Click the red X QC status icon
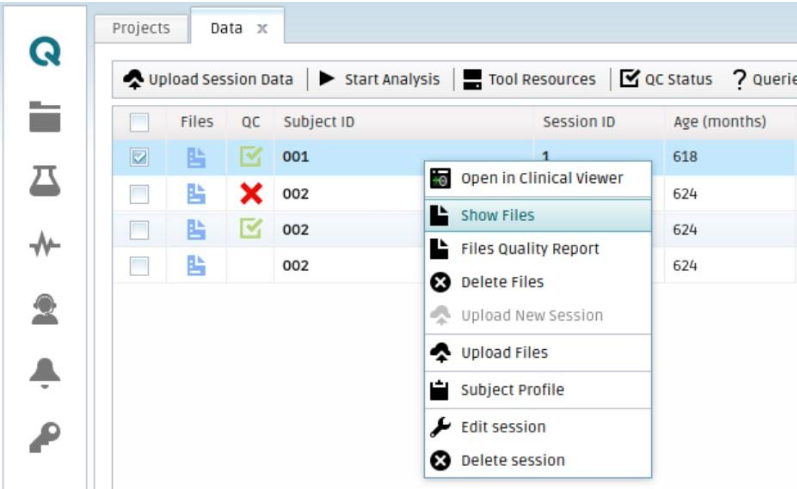The height and width of the screenshot is (489, 797). pyautogui.click(x=251, y=193)
